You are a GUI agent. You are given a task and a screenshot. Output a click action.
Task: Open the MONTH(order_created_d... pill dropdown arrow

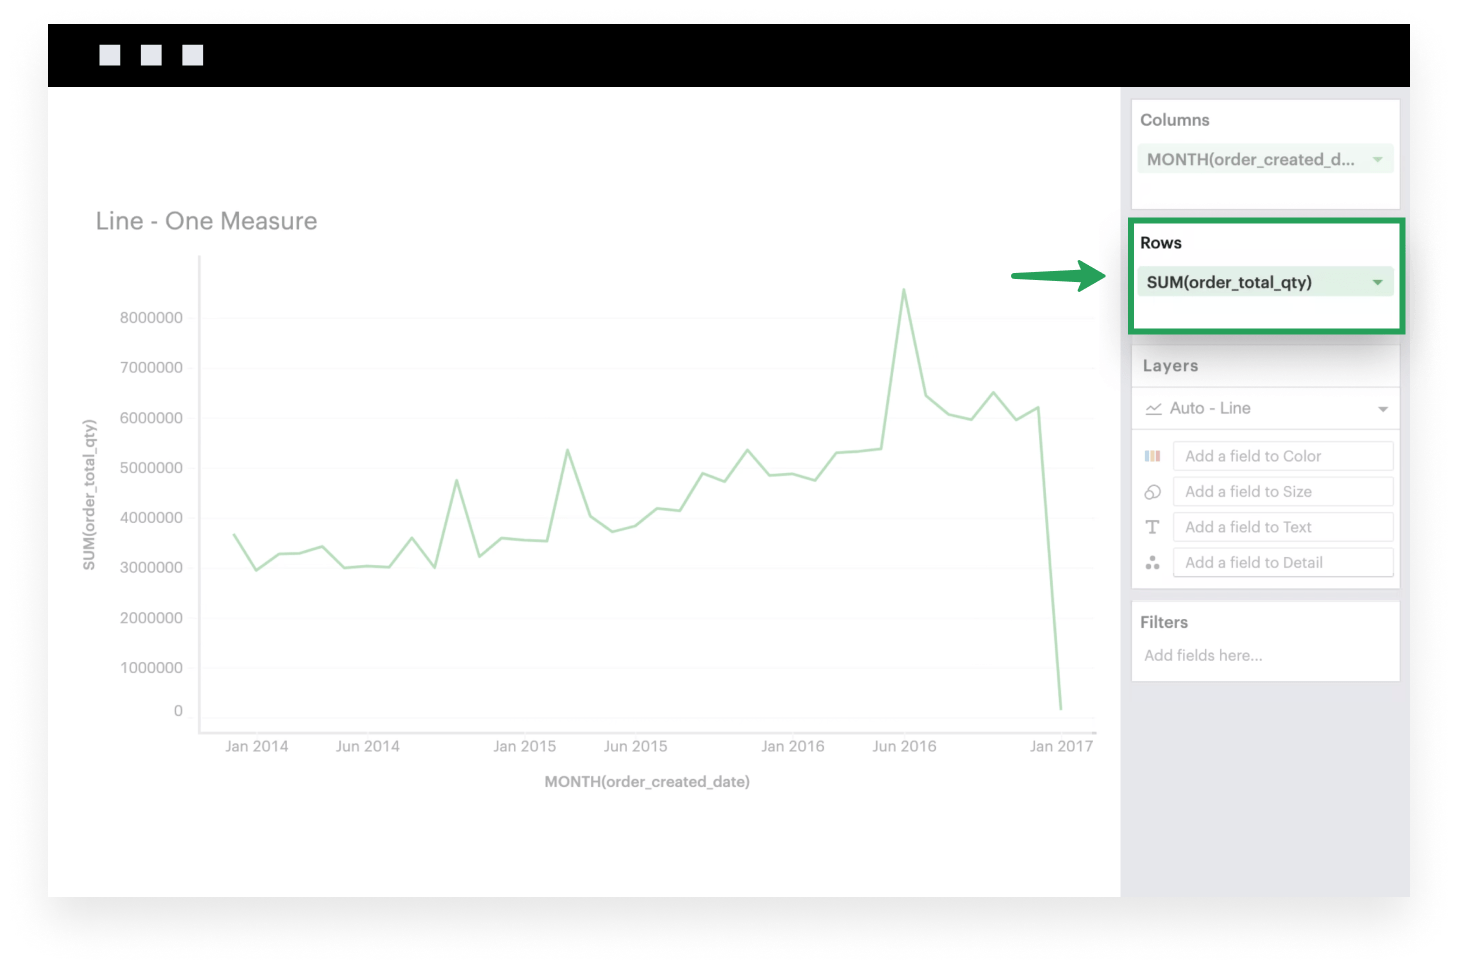[x=1377, y=160]
